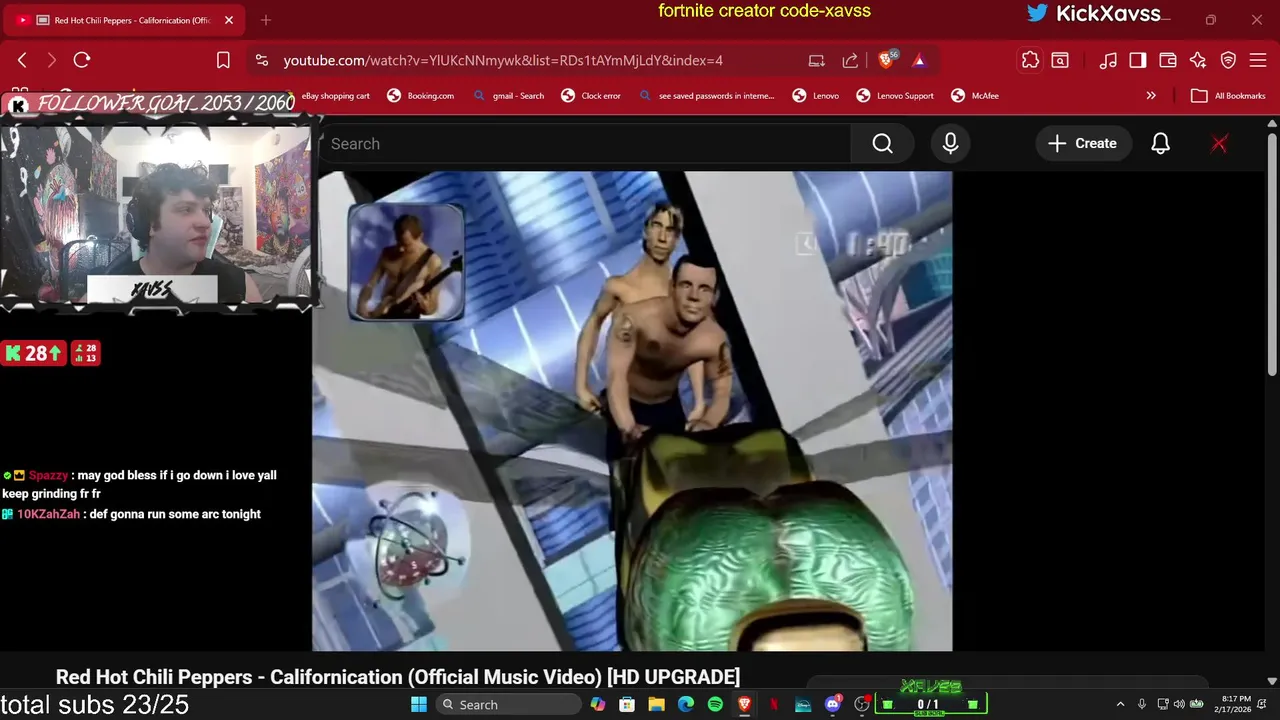1280x720 pixels.
Task: Open Netflix from taskbar
Action: (x=774, y=705)
